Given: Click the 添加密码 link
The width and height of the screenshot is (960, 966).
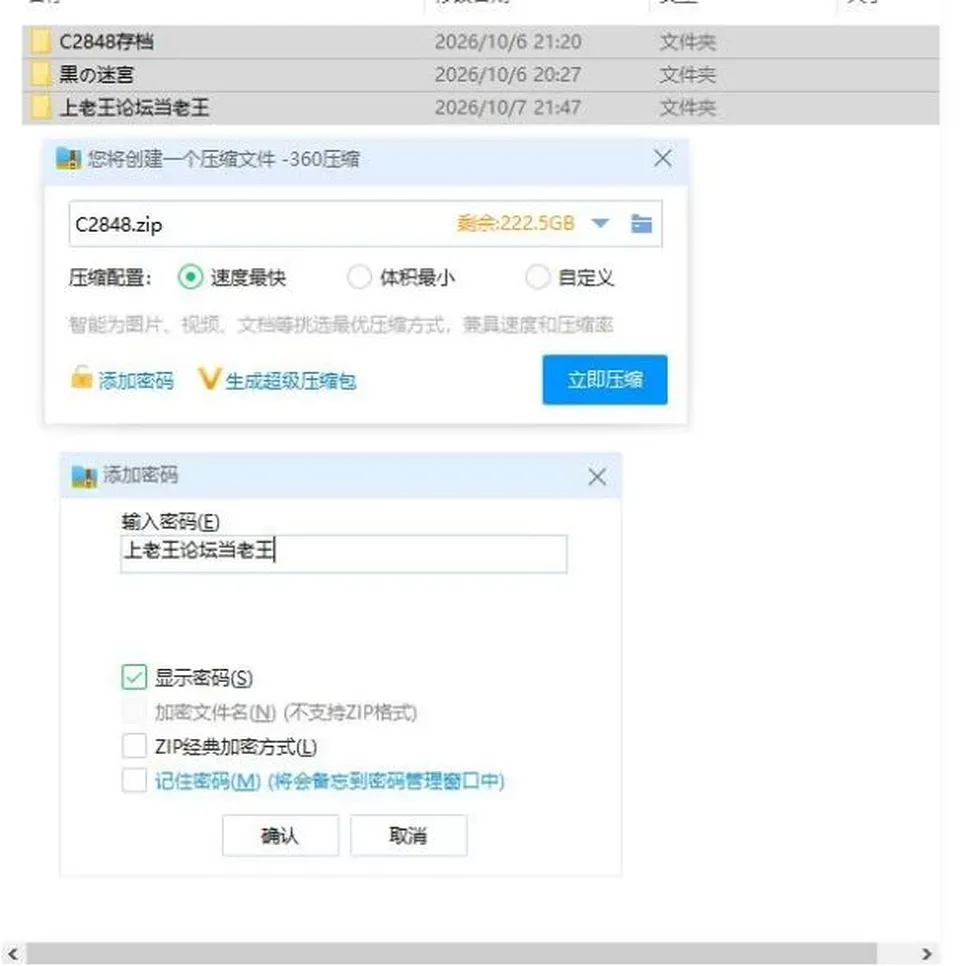Looking at the screenshot, I should pyautogui.click(x=136, y=381).
